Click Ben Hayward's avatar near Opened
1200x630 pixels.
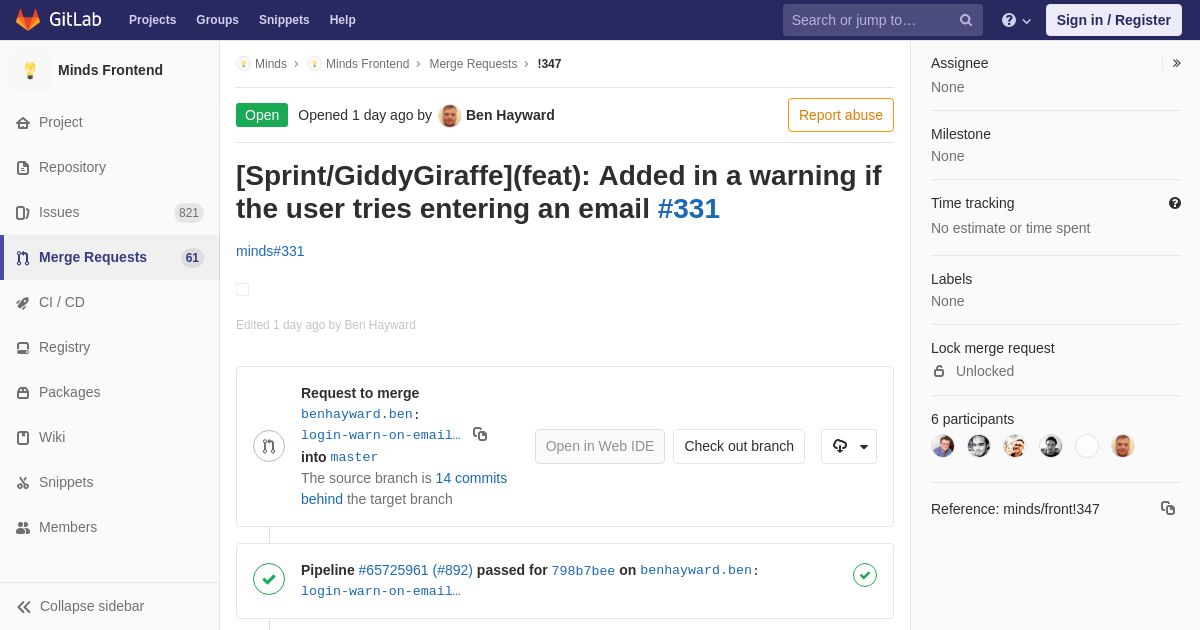point(450,116)
